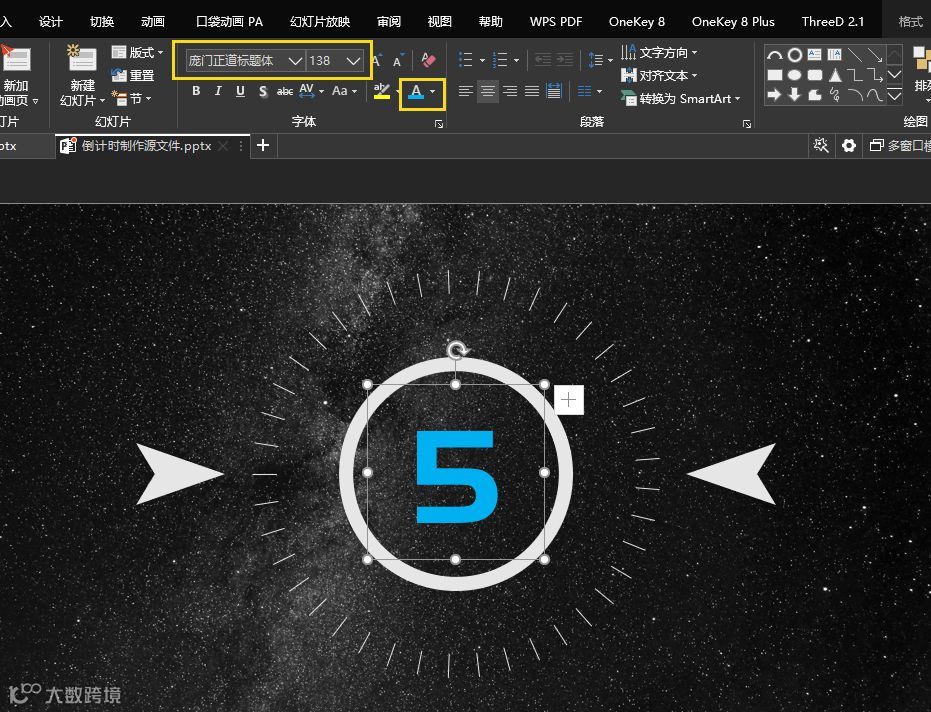Click the plus layout options button beside the text box

click(x=568, y=400)
